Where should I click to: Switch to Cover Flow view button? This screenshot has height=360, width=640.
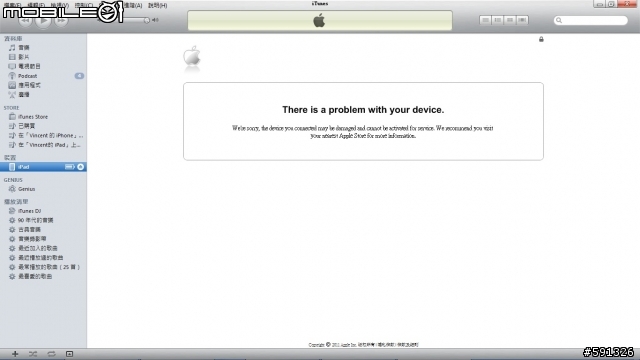[x=522, y=20]
